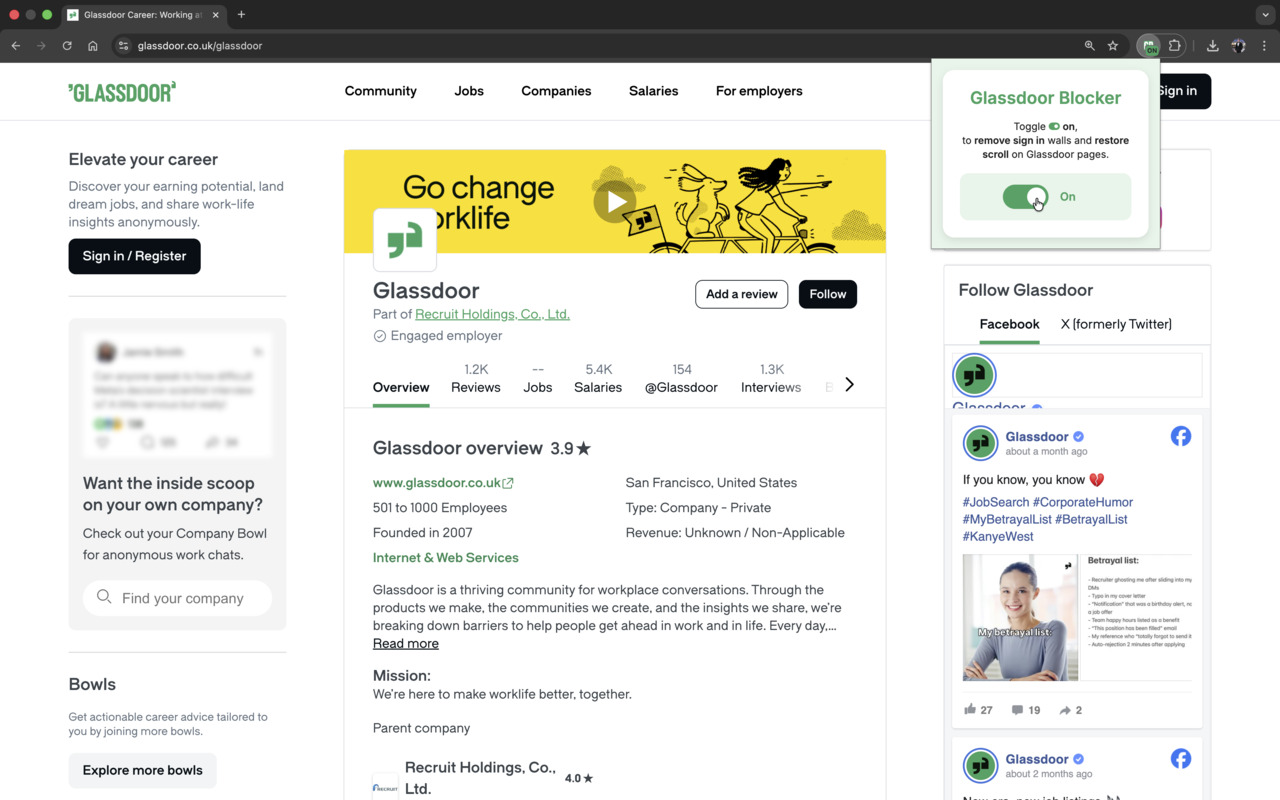This screenshot has height=800, width=1280.
Task: Close the Glassdoor Career tab
Action: [216, 15]
